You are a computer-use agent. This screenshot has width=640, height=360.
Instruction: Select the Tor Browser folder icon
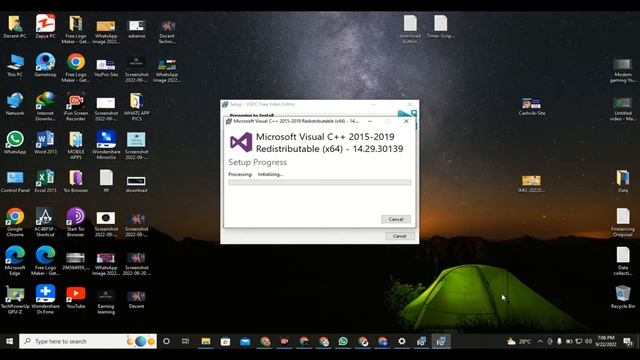76,182
